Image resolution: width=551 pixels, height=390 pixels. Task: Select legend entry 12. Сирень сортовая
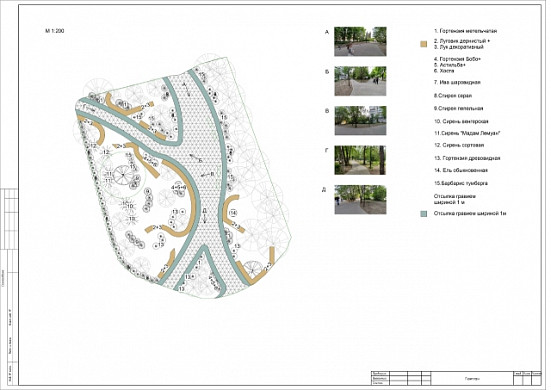[459, 145]
